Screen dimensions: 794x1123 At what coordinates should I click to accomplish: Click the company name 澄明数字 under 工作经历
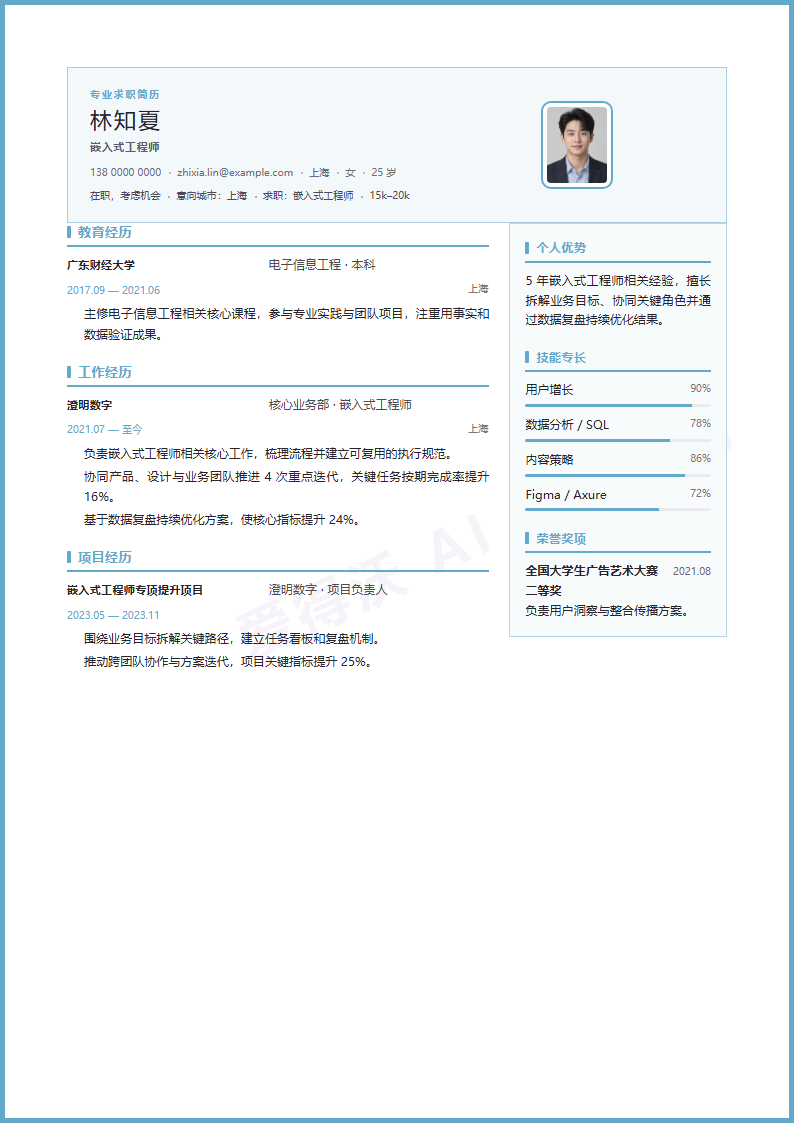89,405
